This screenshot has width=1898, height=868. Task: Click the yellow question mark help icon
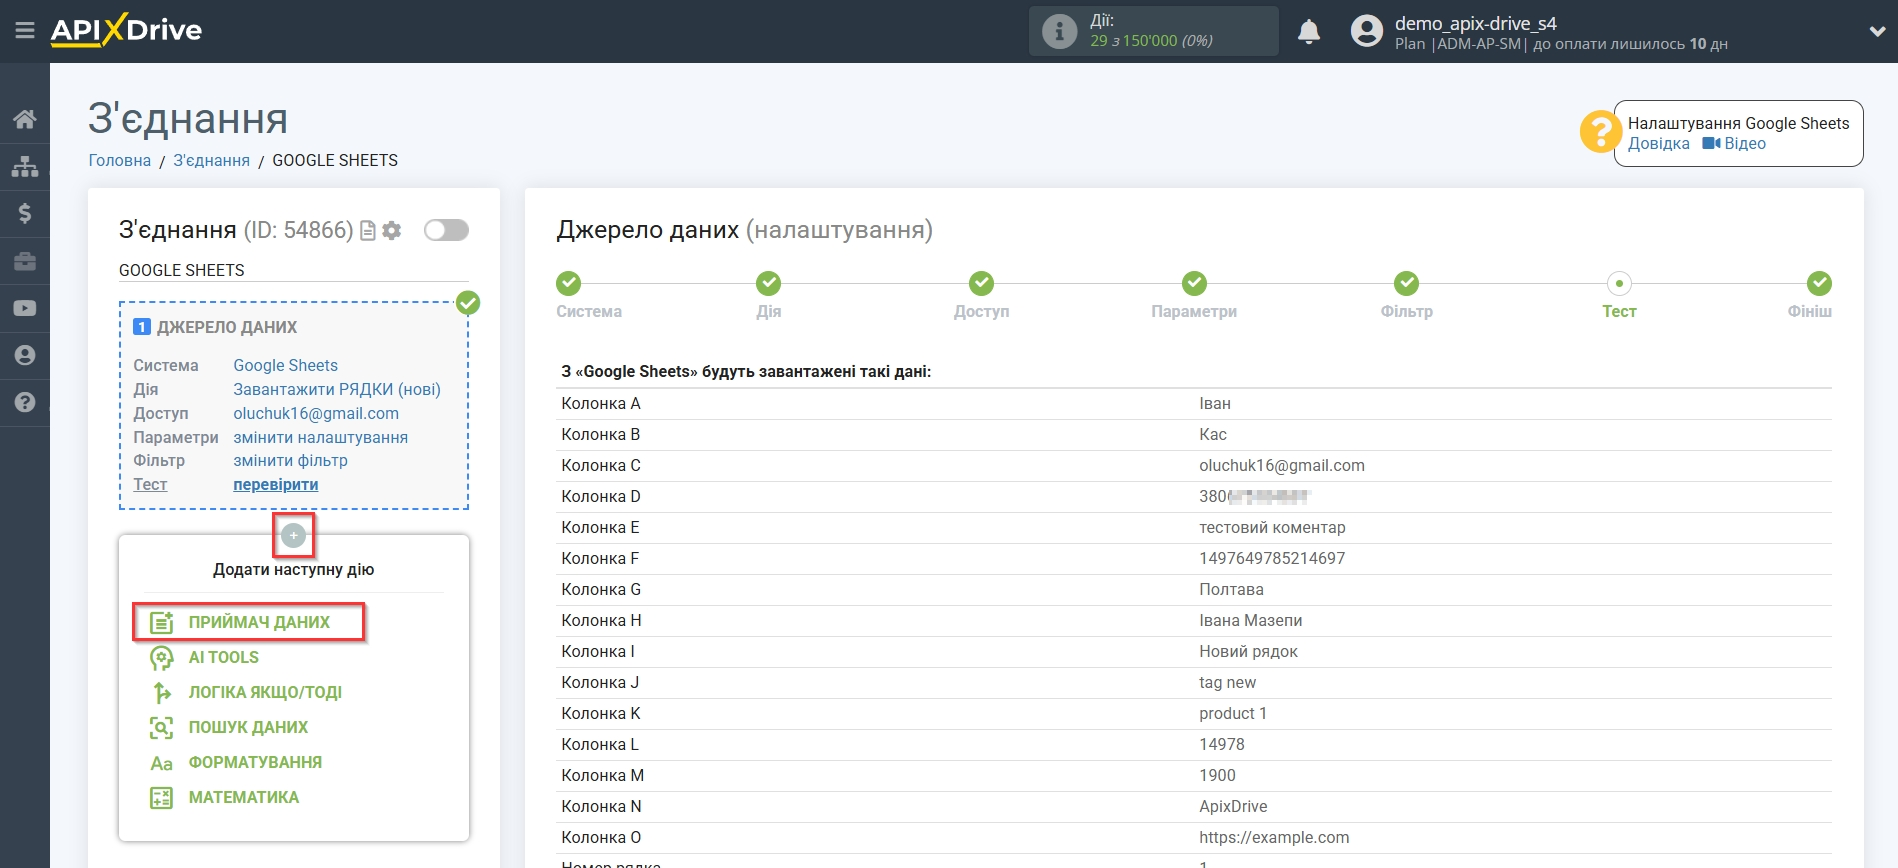click(x=1600, y=131)
